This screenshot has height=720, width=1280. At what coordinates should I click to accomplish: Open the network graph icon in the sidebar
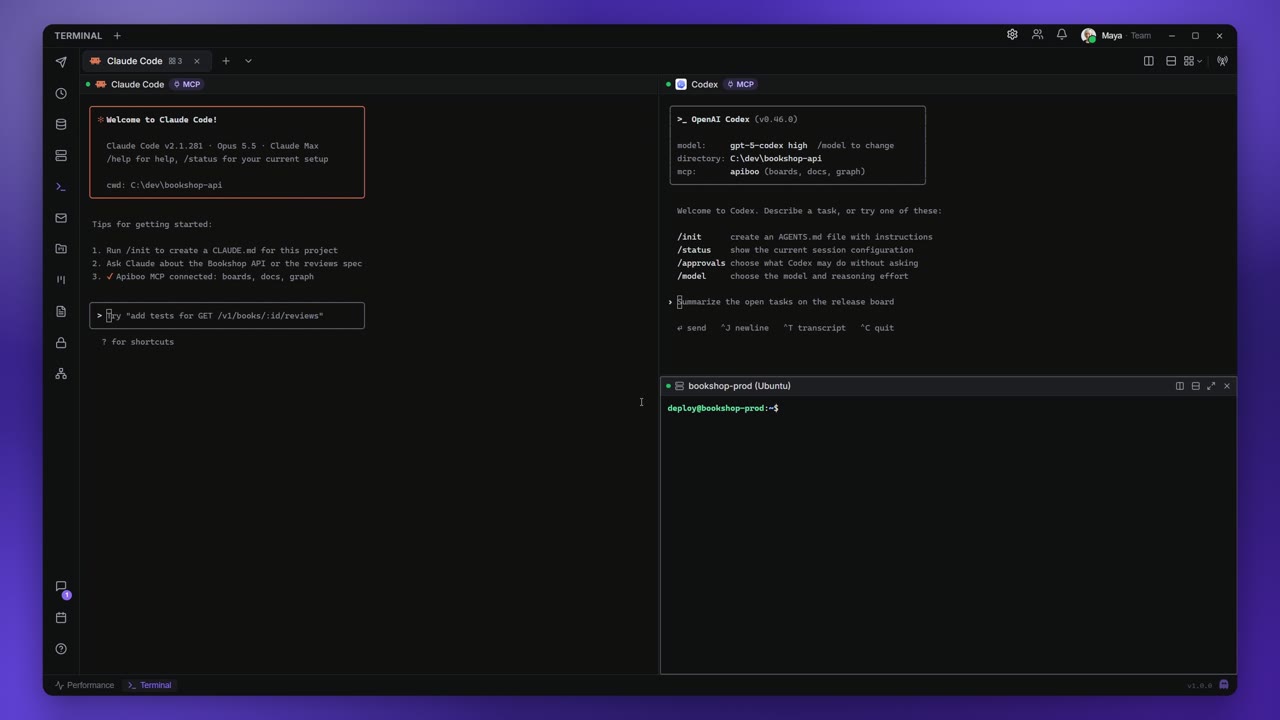(61, 374)
